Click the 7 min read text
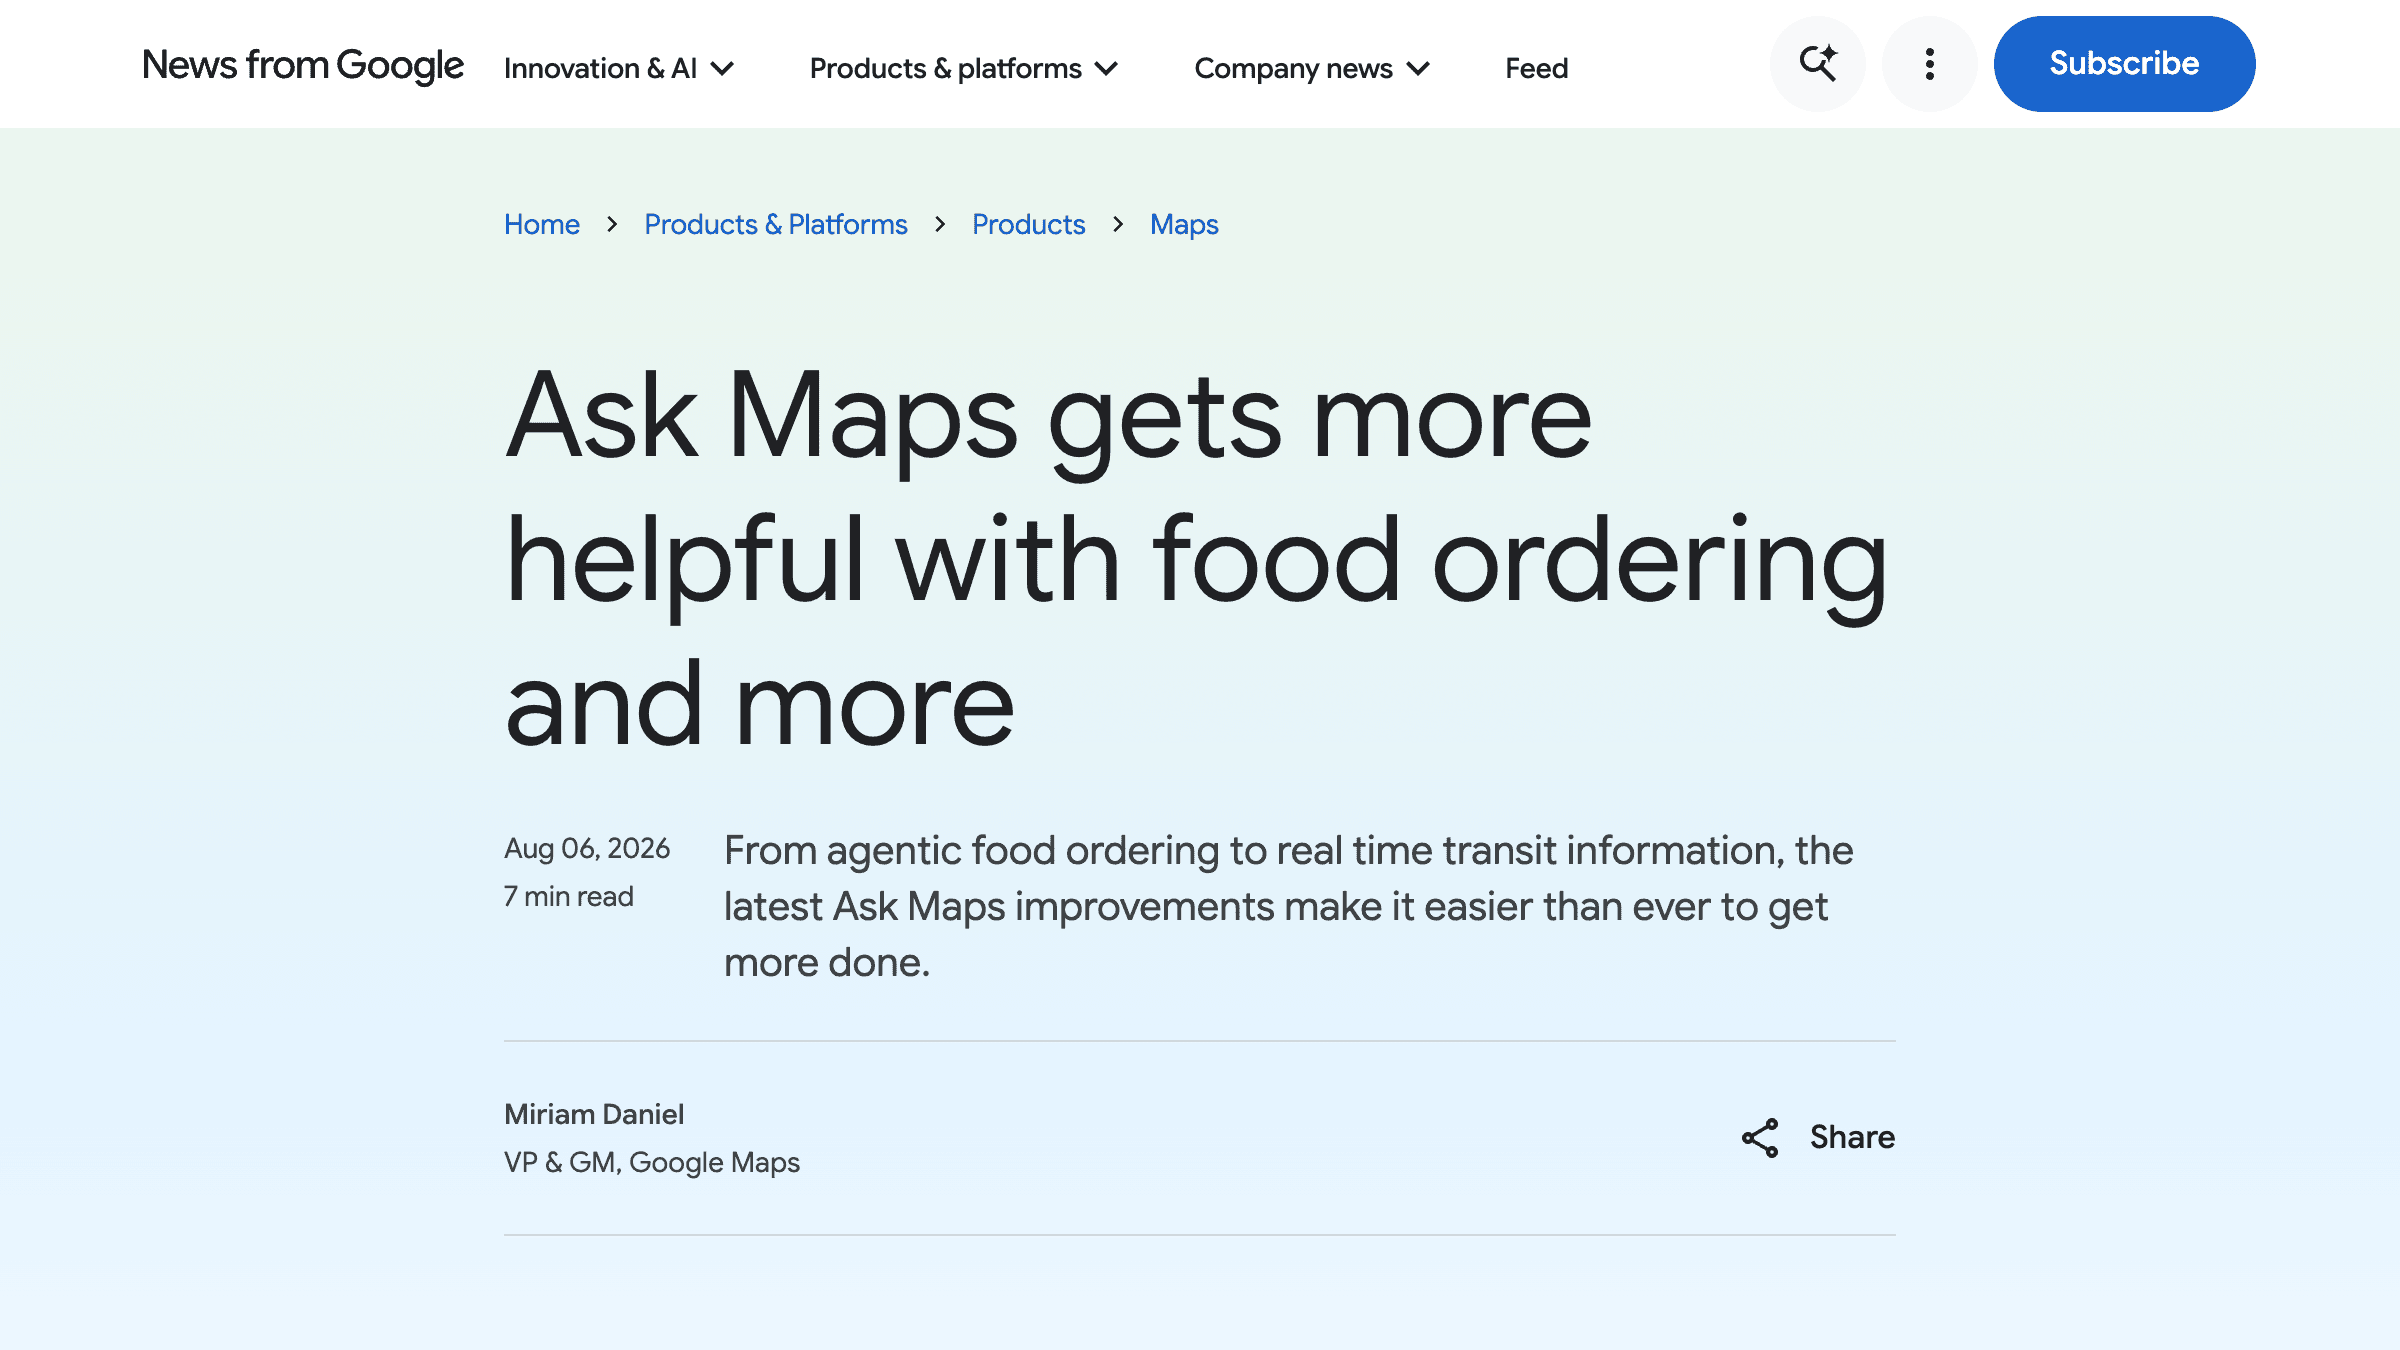 [x=569, y=896]
